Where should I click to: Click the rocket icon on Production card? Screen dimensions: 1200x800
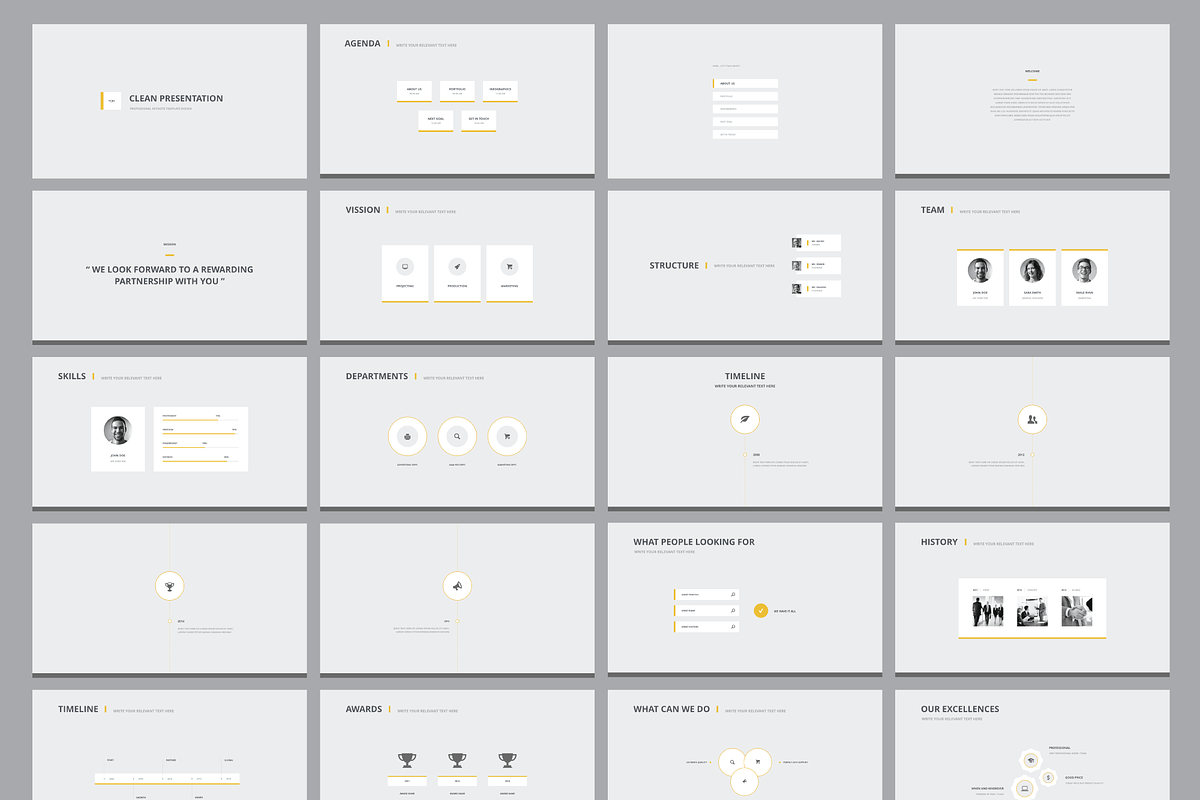click(x=457, y=266)
